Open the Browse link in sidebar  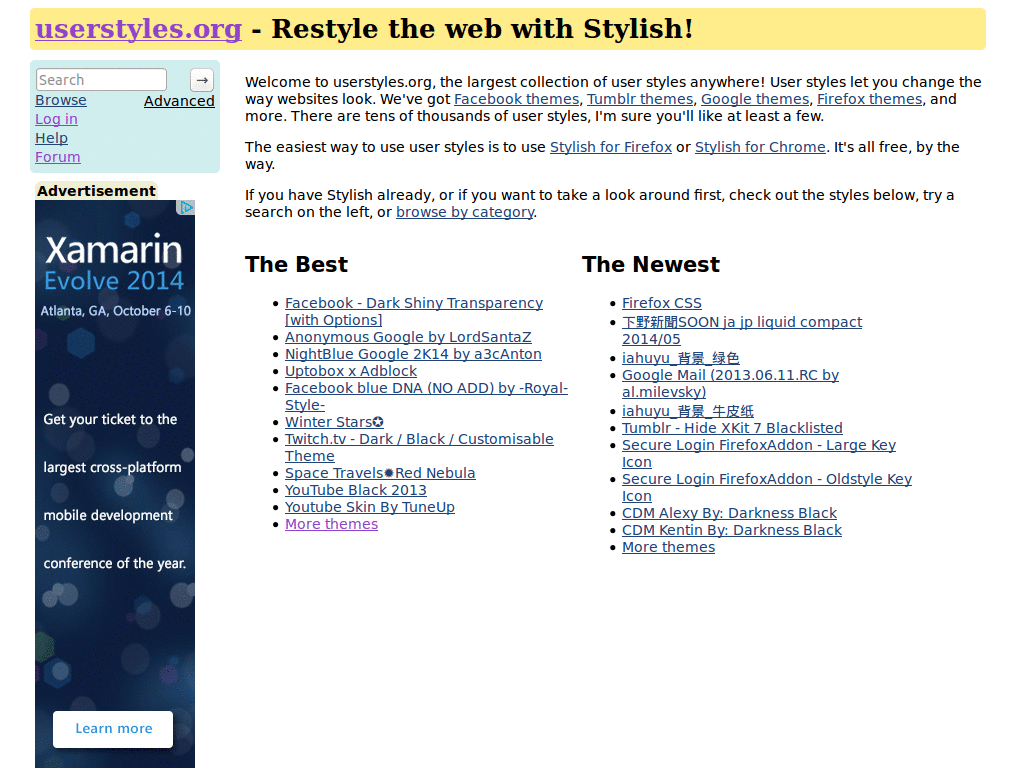click(x=61, y=100)
